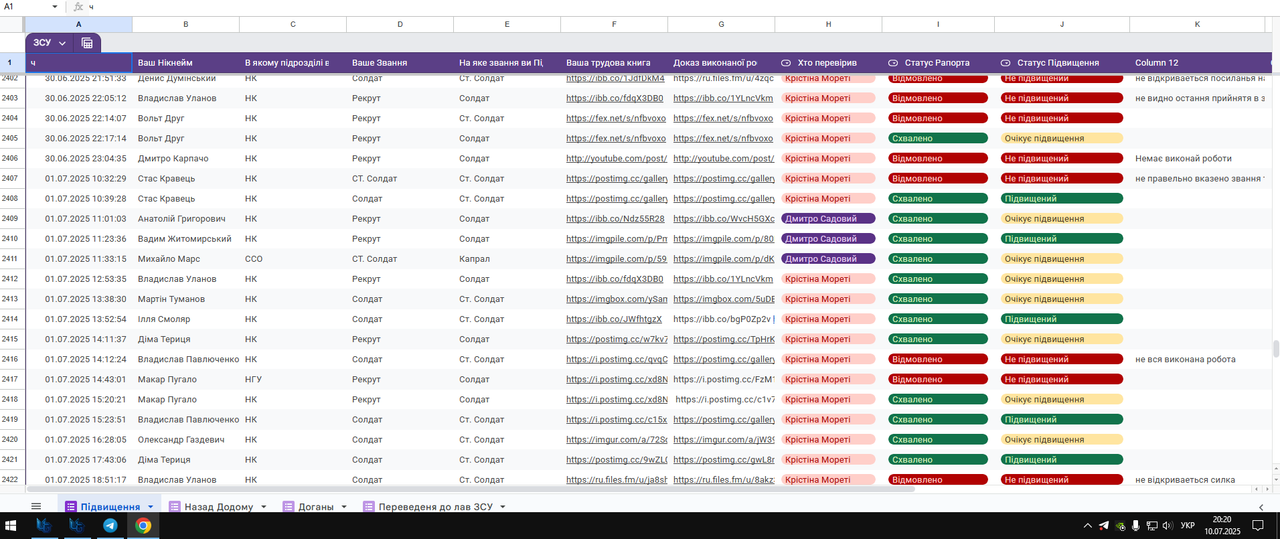Open Очікує підвищення chip in row 2420

pyautogui.click(x=1062, y=440)
